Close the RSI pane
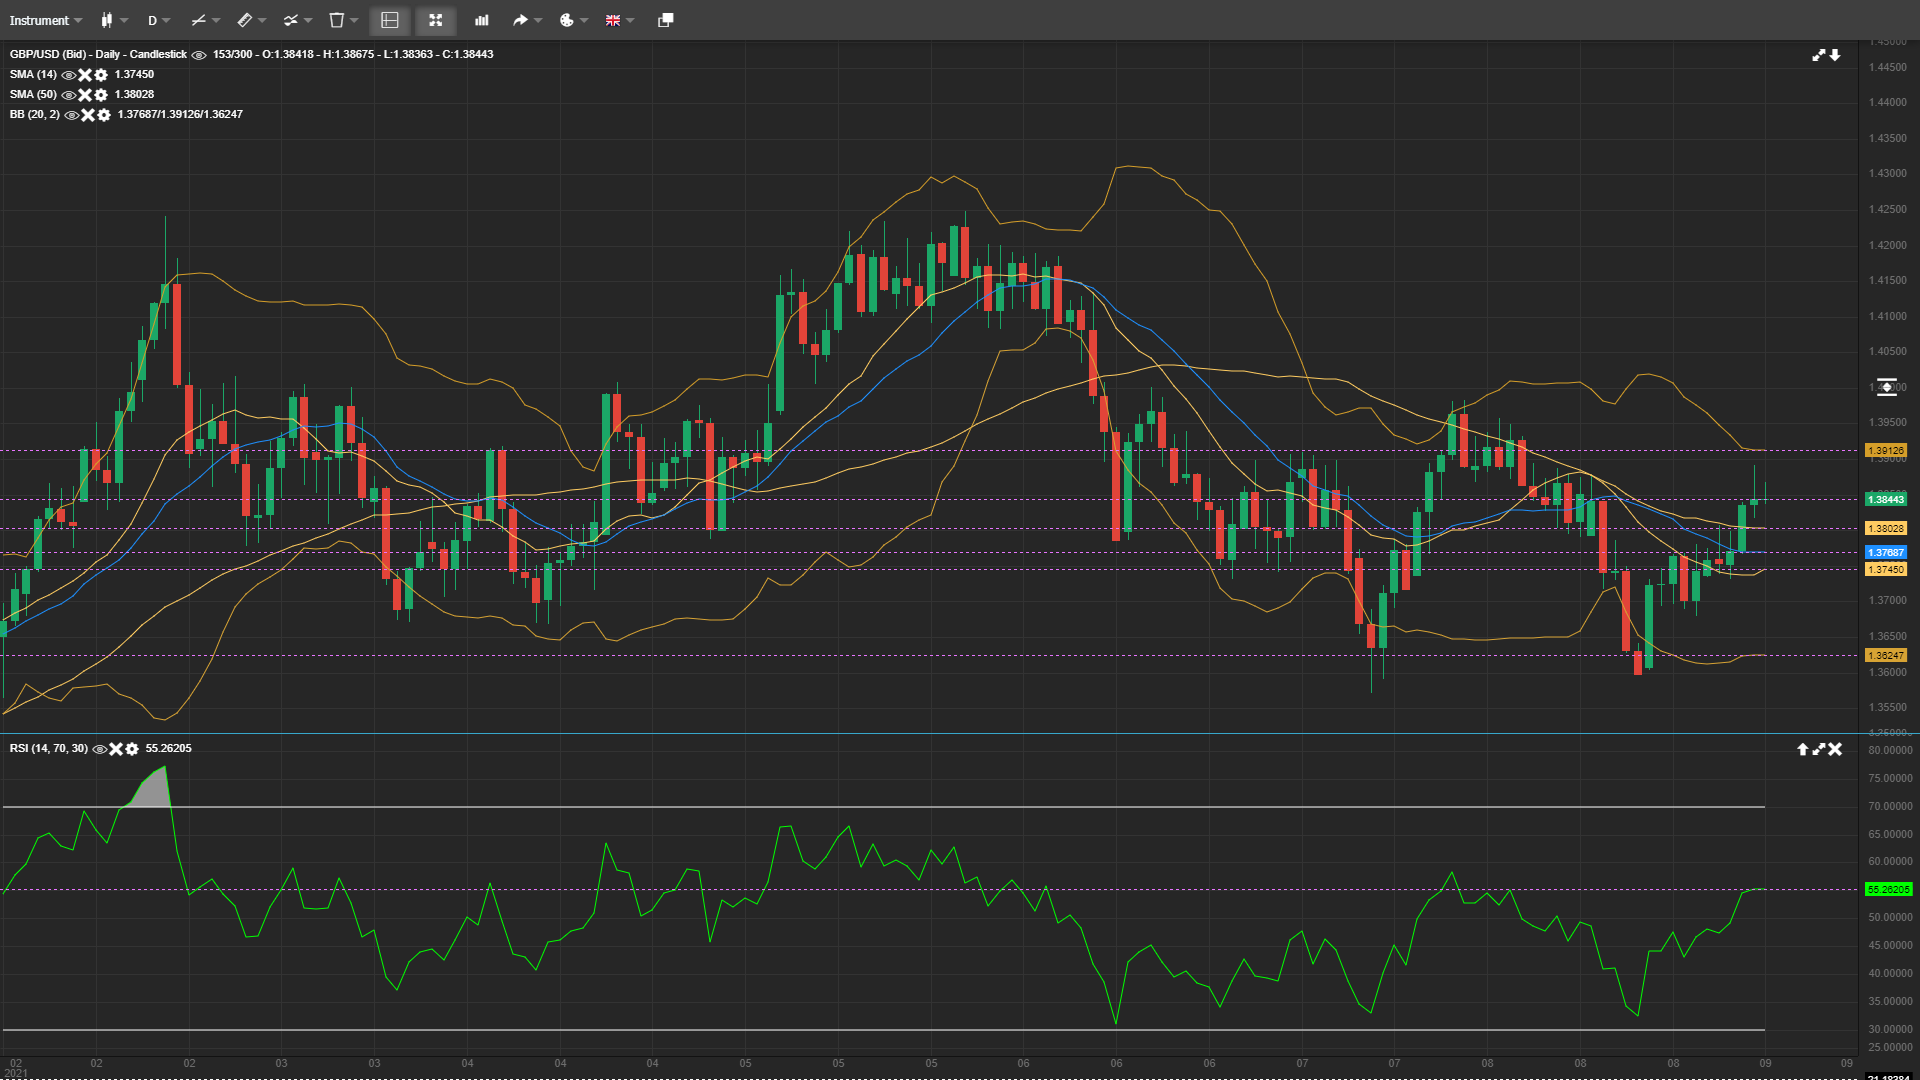 pos(1835,749)
